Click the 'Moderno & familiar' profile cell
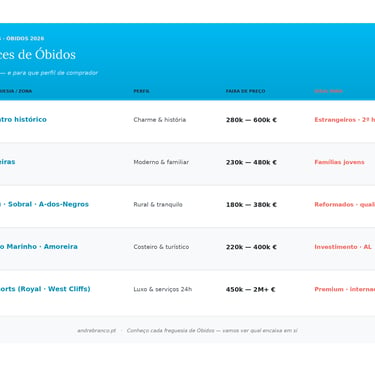 tap(161, 162)
